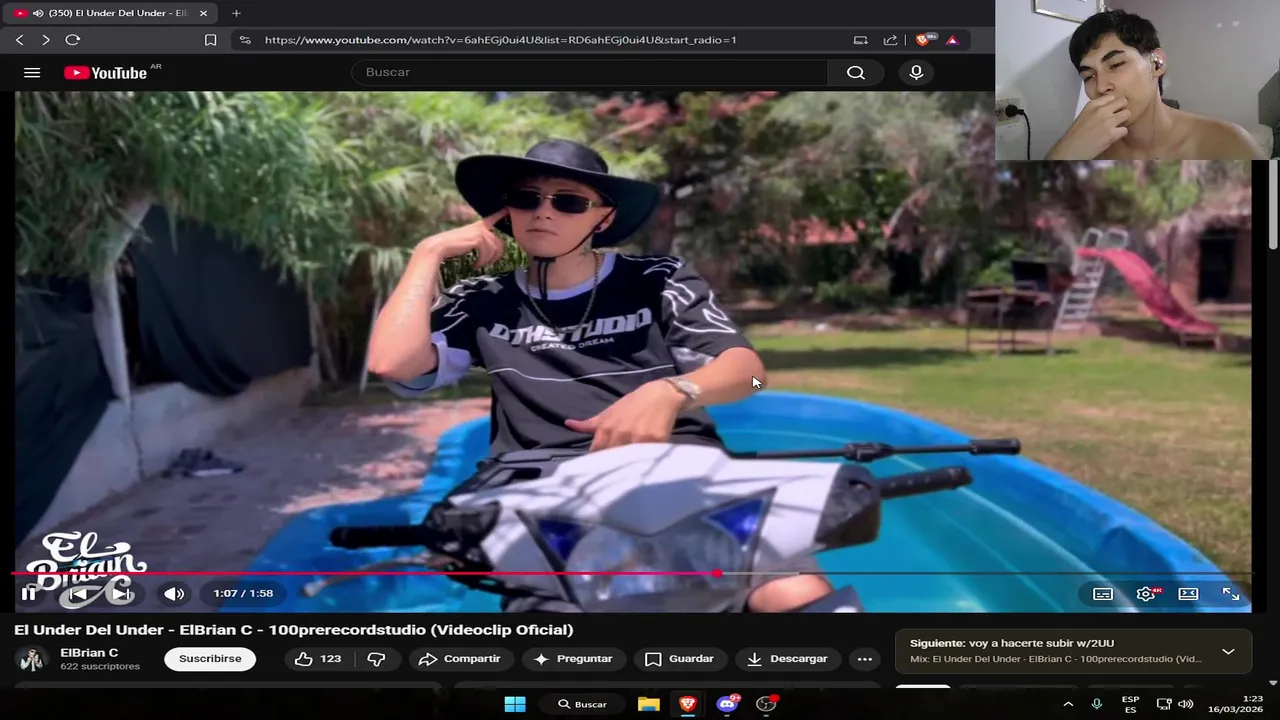
Task: Open Brave browser taskbar icon
Action: pos(688,704)
